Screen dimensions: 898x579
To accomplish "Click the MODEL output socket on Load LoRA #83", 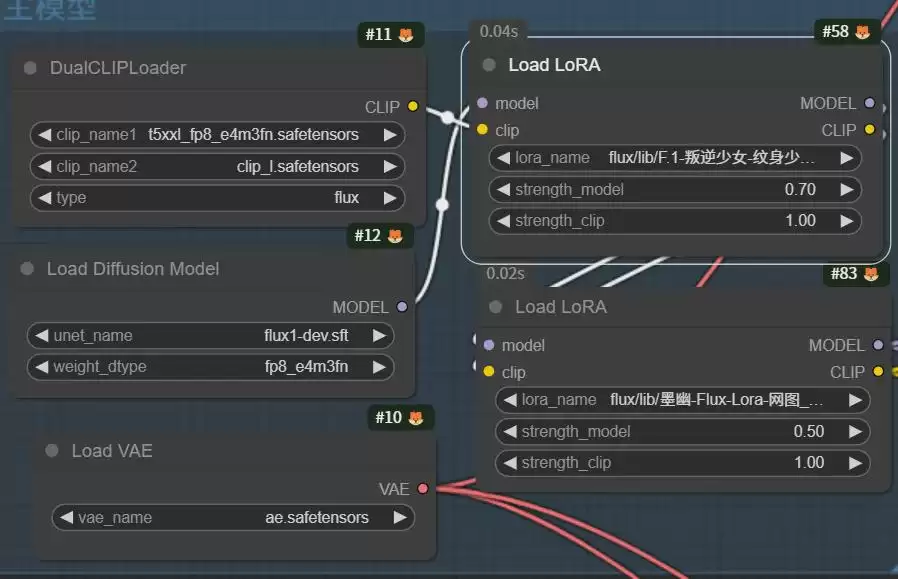I will (x=878, y=345).
